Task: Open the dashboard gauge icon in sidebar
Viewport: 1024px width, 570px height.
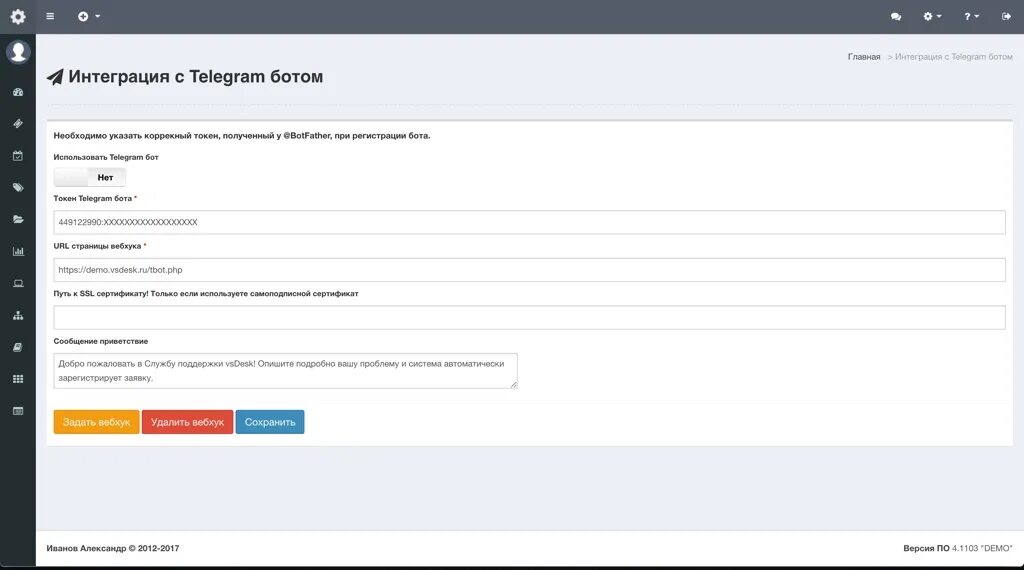Action: (x=18, y=92)
